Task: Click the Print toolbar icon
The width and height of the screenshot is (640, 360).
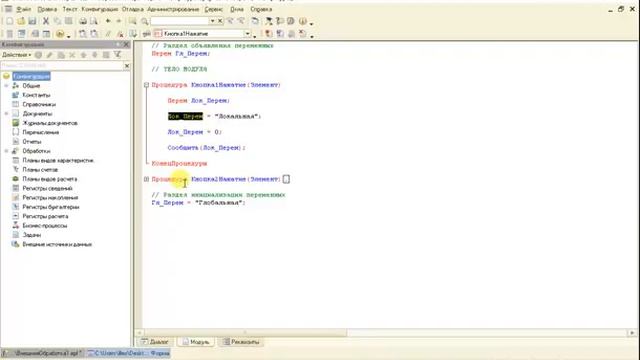Action: (83, 21)
